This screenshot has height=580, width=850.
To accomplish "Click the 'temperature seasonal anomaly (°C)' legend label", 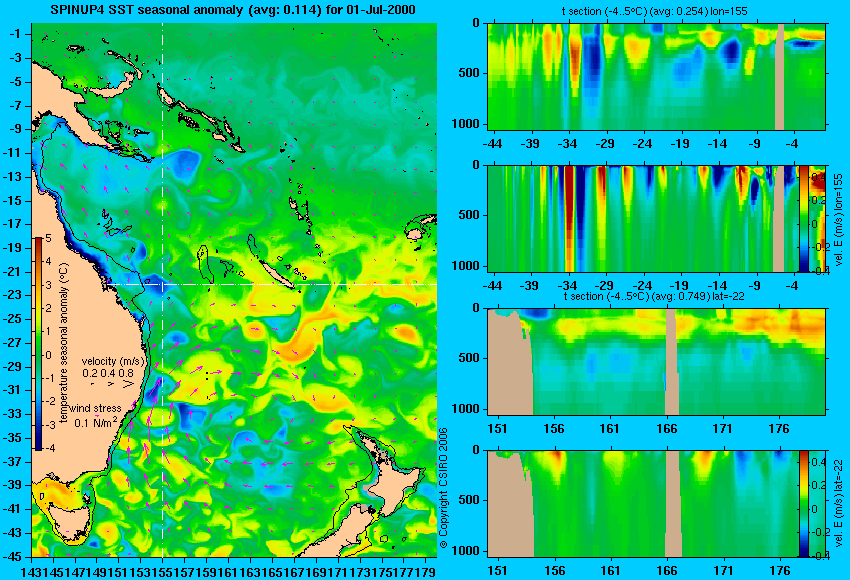I will [x=64, y=343].
